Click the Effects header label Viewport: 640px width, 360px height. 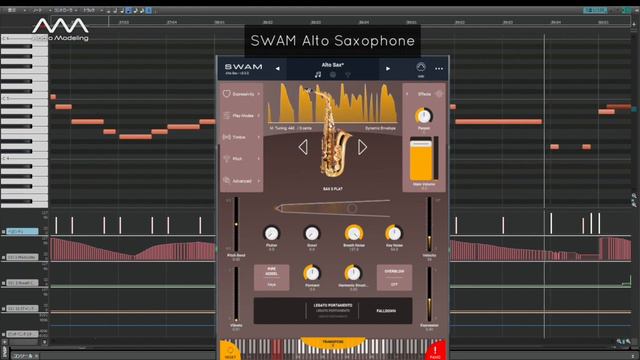pyautogui.click(x=424, y=94)
